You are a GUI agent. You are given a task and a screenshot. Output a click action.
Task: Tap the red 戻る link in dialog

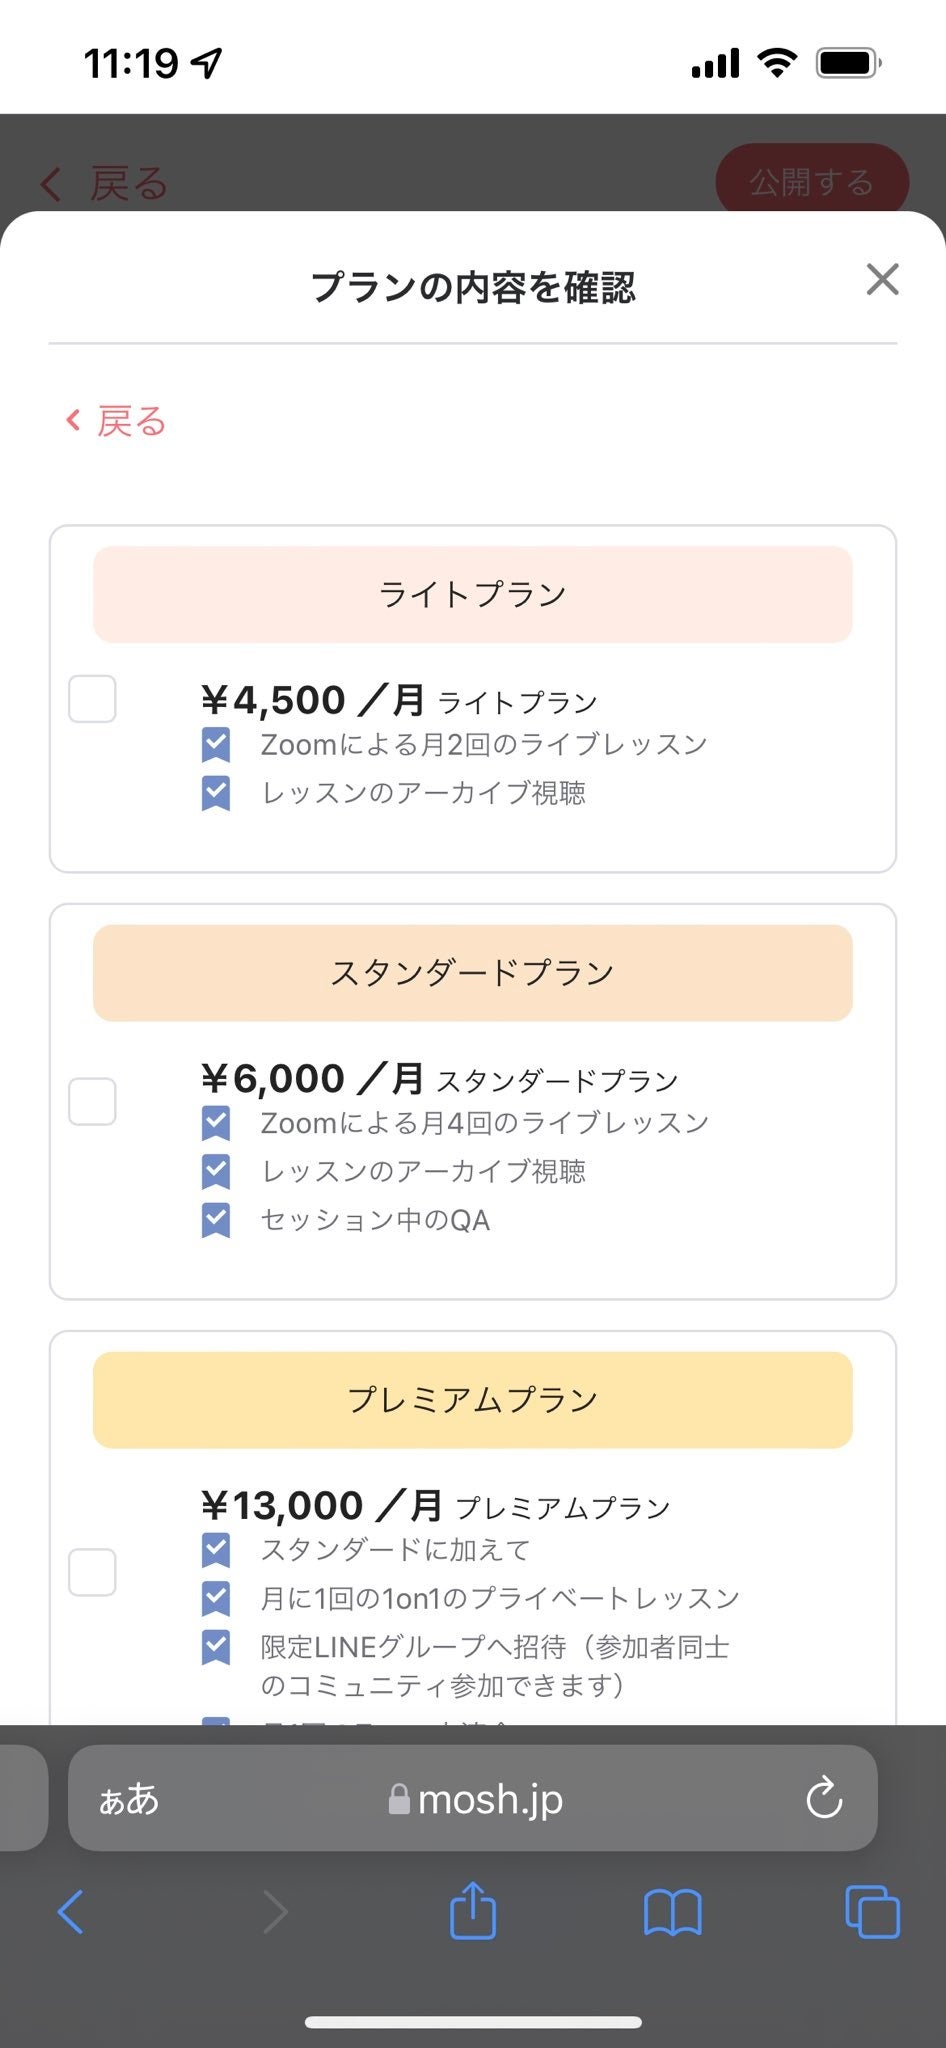coord(117,421)
